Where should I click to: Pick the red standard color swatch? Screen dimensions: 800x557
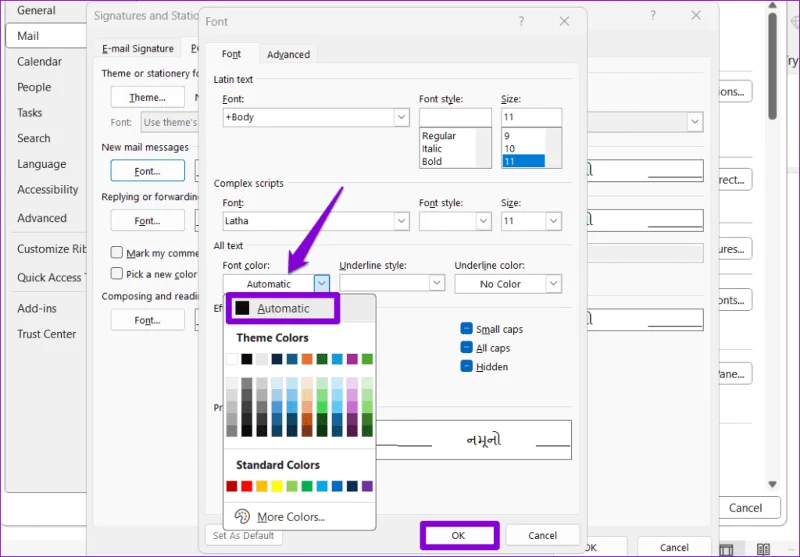point(246,486)
